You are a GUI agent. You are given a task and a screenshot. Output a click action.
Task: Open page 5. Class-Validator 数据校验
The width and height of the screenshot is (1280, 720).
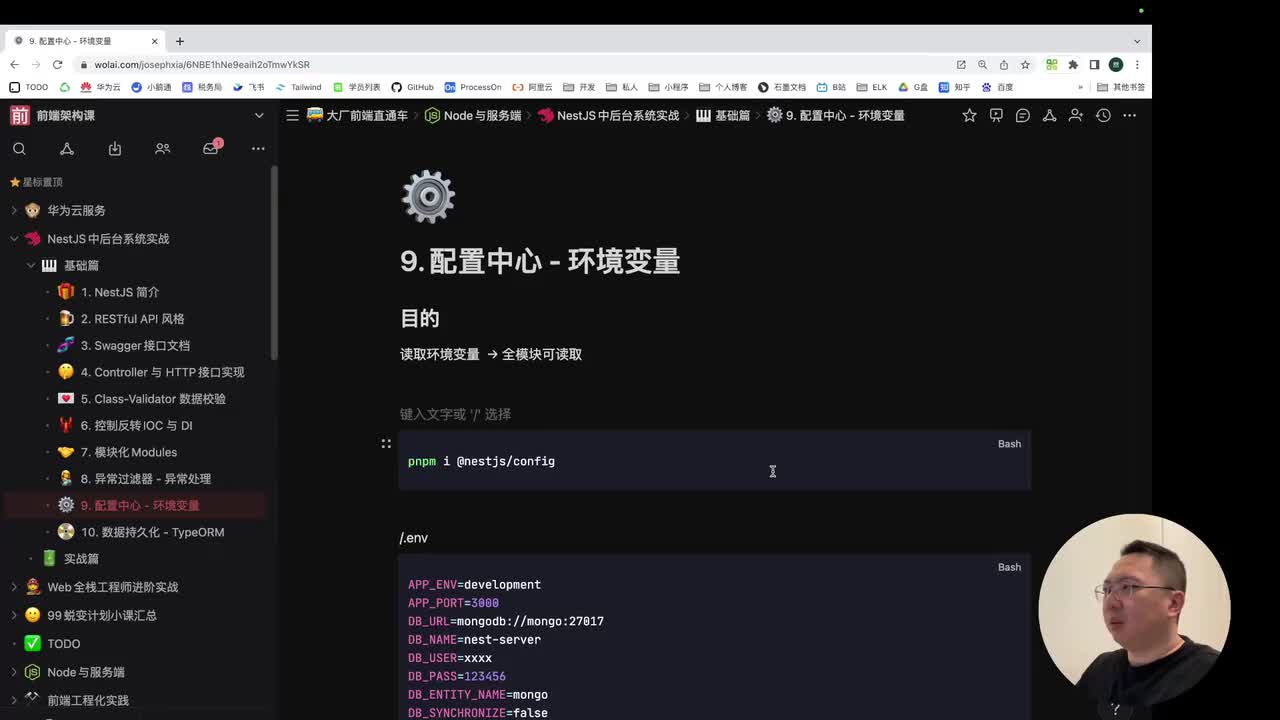pos(153,399)
